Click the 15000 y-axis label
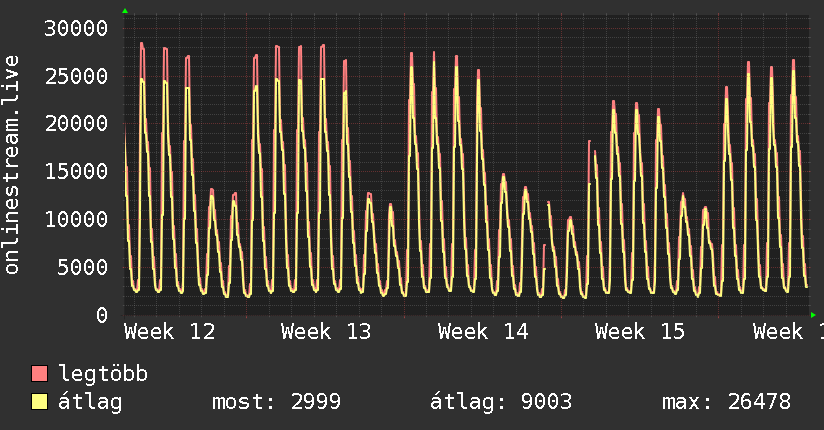The width and height of the screenshot is (824, 430). [76, 171]
